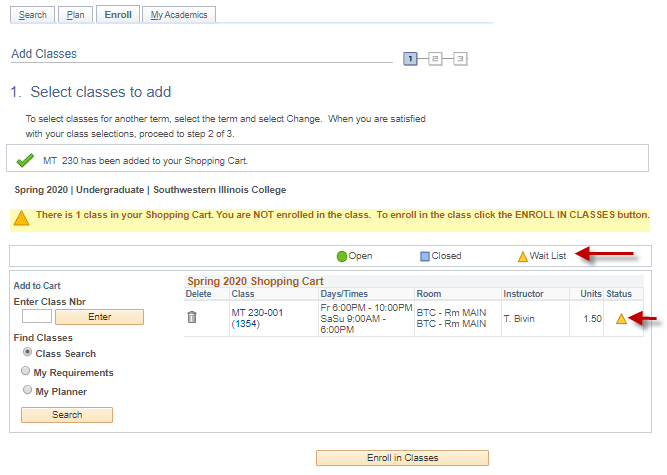Screen dimensions: 667x475
Task: Switch to the Search tab
Action: click(x=33, y=15)
